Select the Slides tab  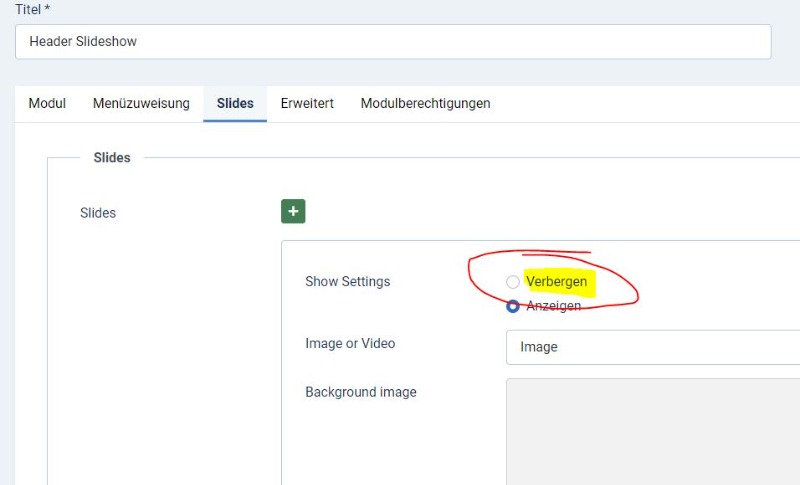pyautogui.click(x=235, y=104)
